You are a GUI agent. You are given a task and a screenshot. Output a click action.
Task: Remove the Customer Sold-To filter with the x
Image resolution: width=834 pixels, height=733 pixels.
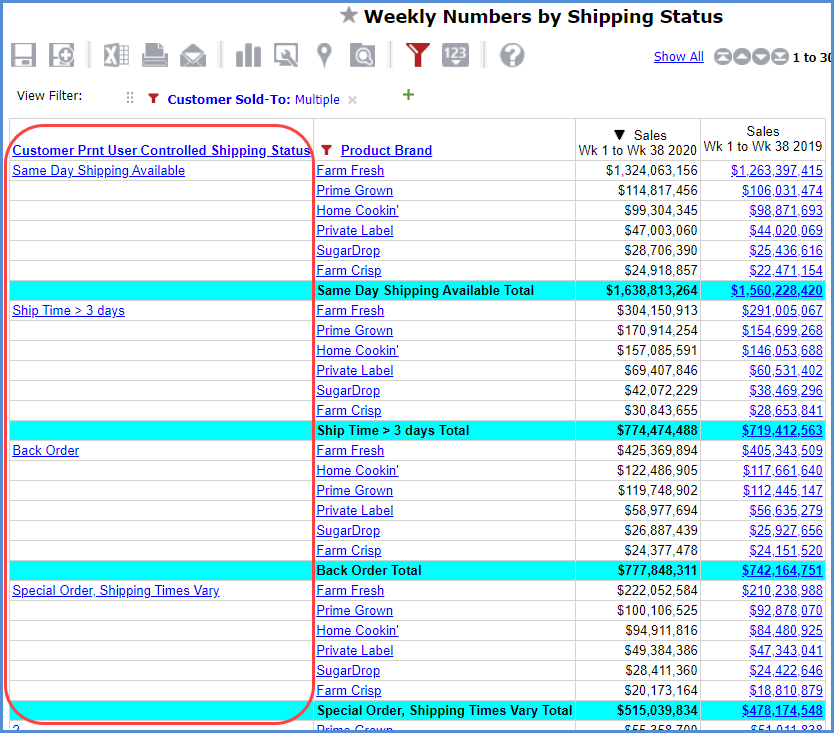[352, 100]
